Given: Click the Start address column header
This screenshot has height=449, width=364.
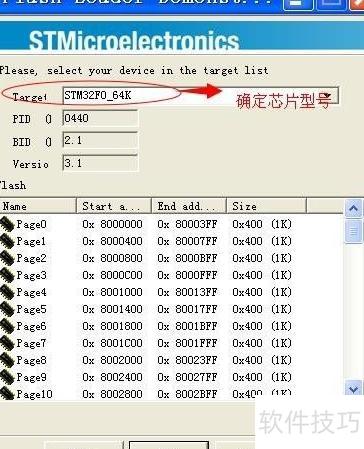Looking at the screenshot, I should click(114, 206).
